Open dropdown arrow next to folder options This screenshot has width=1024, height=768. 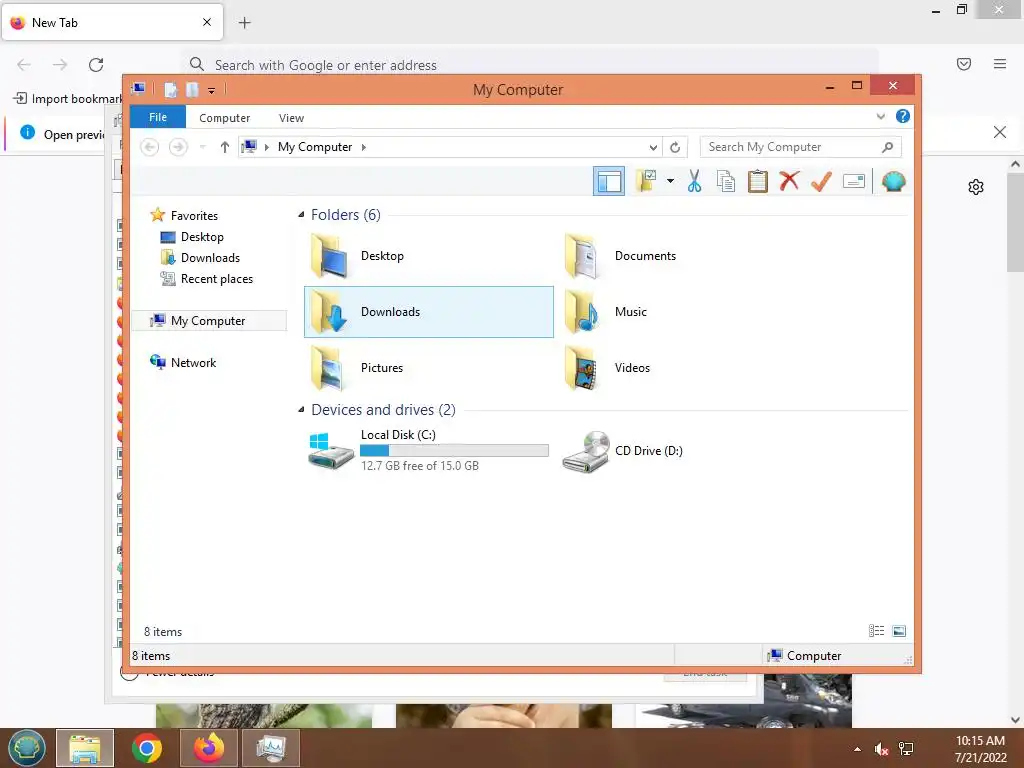(670, 181)
